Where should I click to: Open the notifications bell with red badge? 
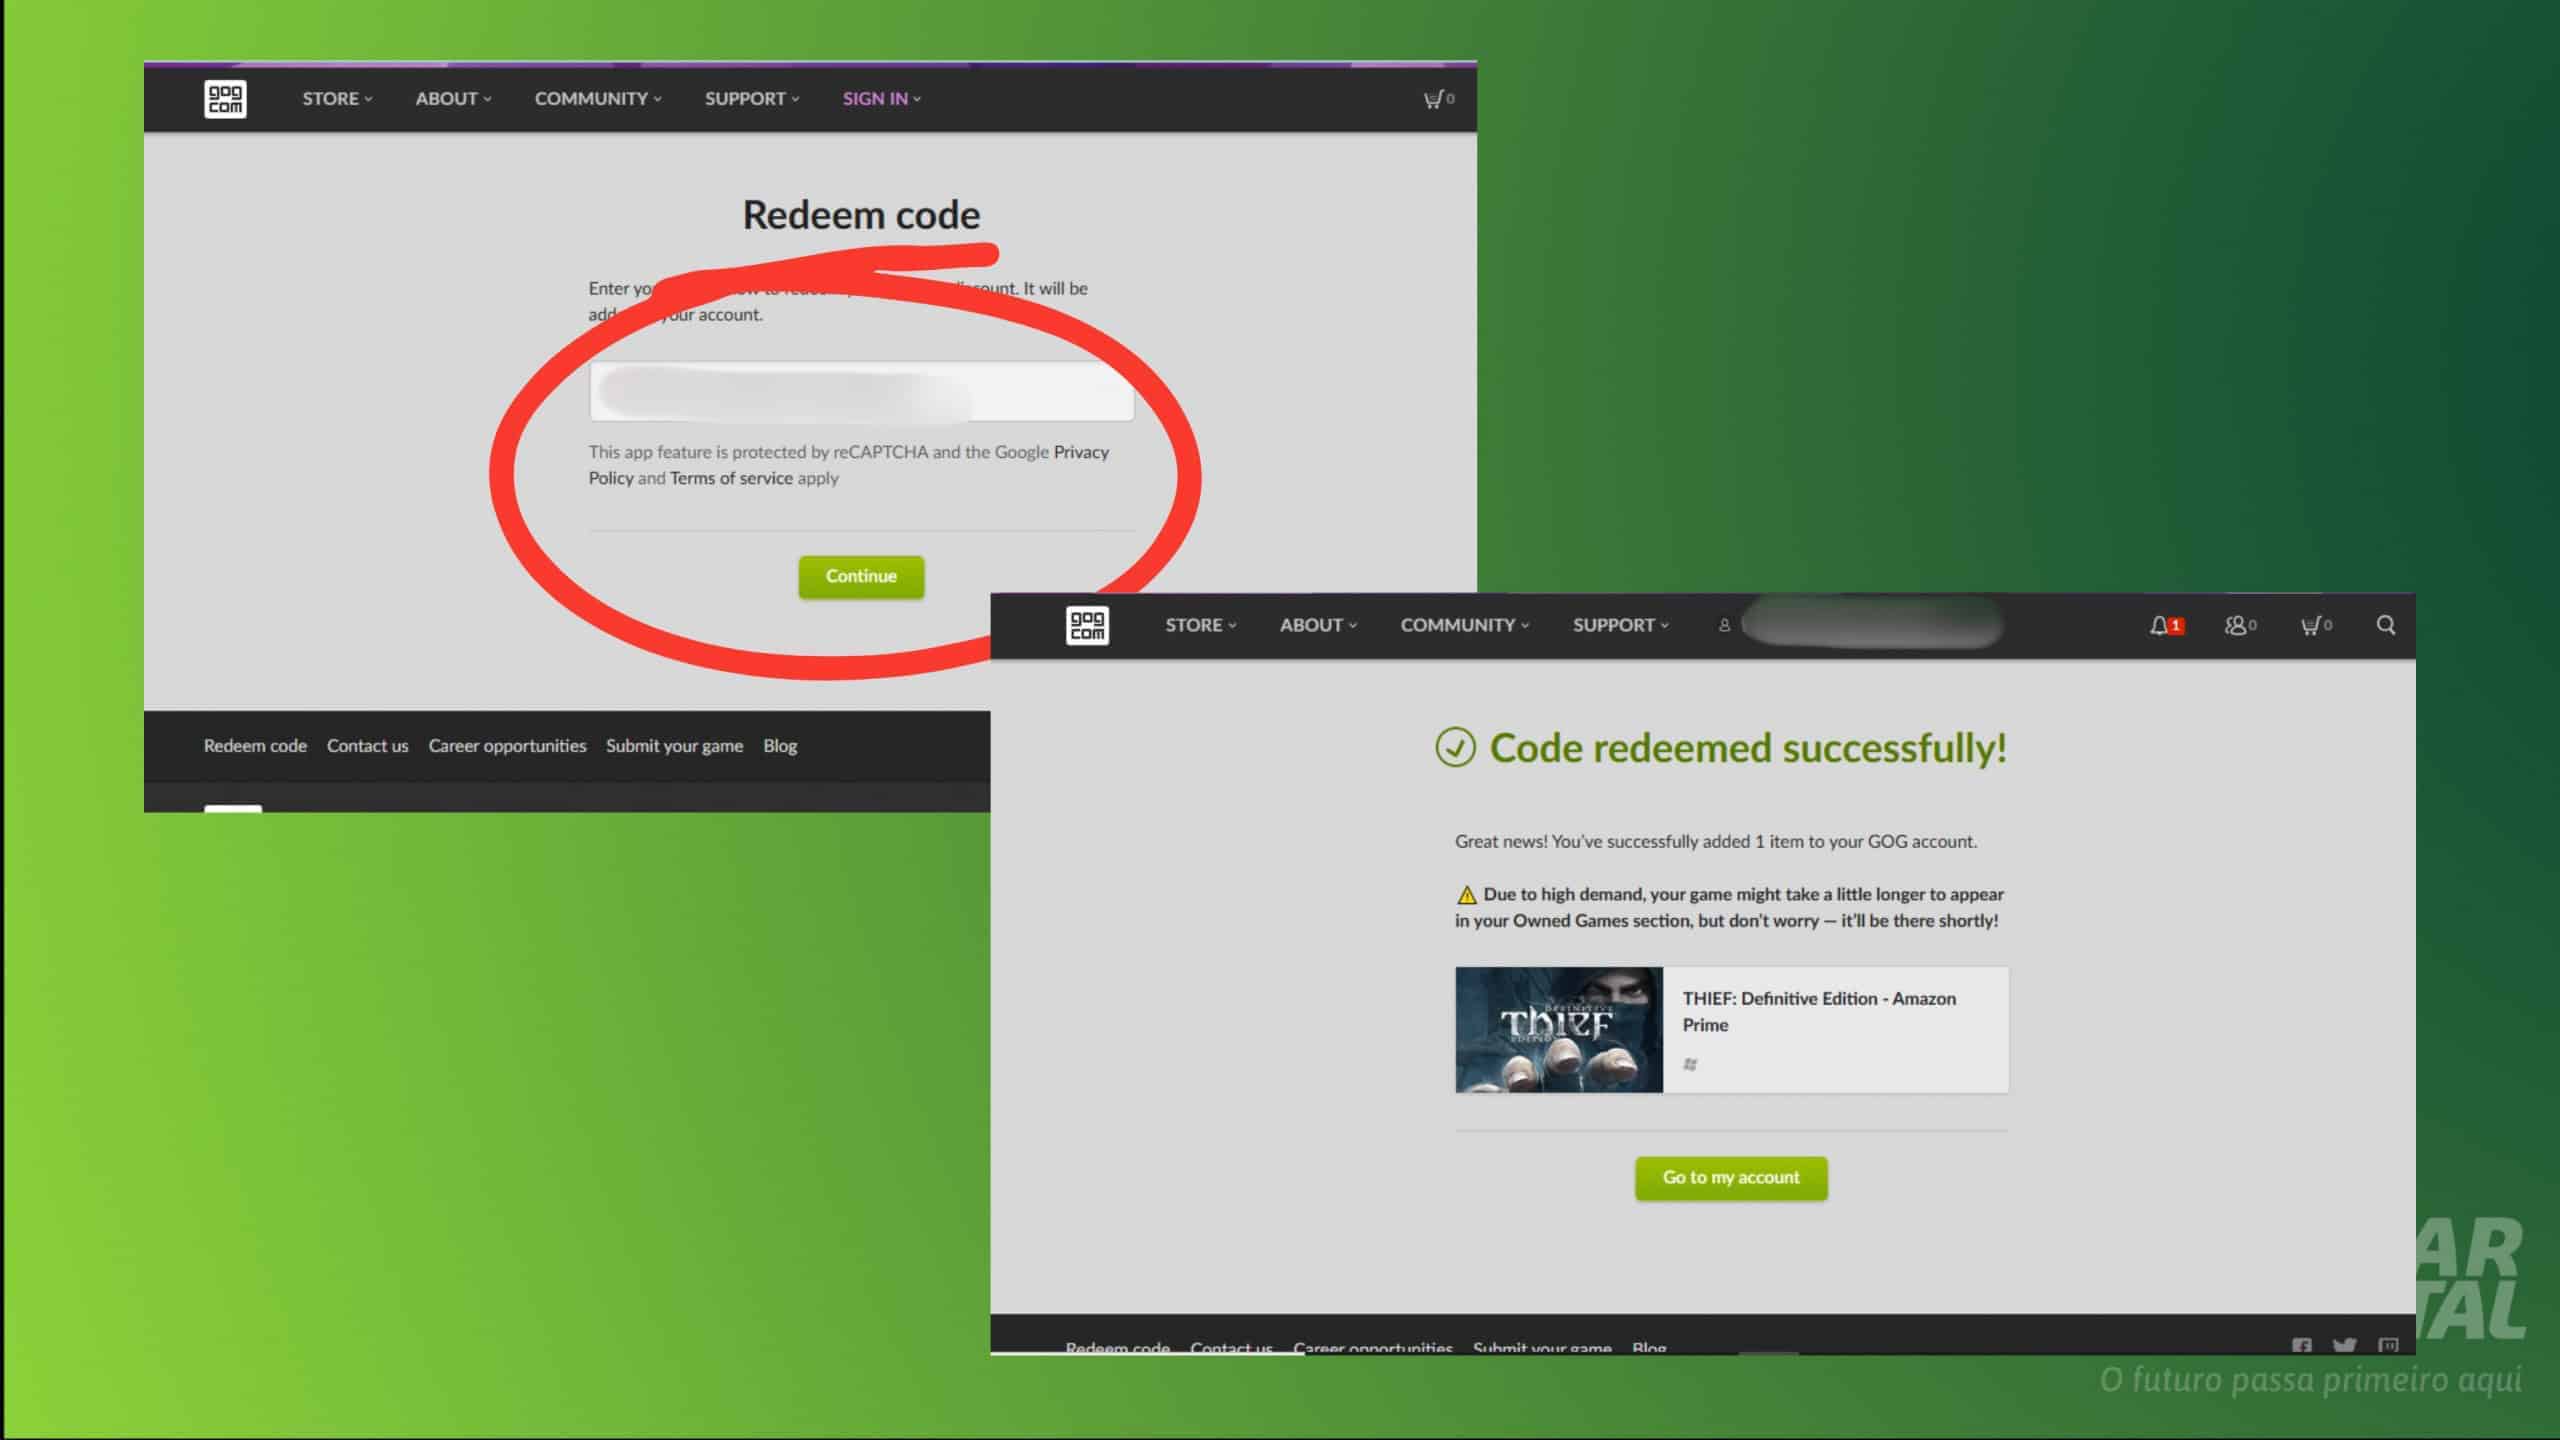[2166, 625]
